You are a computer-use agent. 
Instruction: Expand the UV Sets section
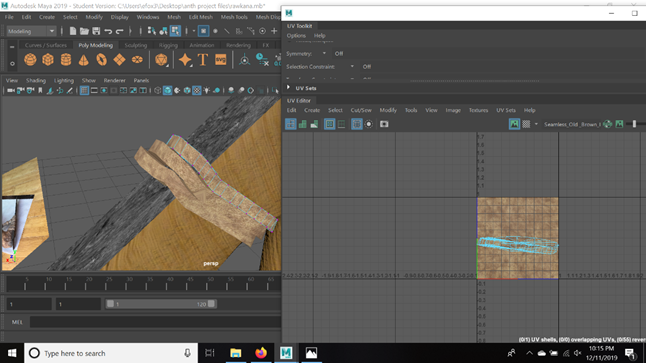pyautogui.click(x=288, y=88)
